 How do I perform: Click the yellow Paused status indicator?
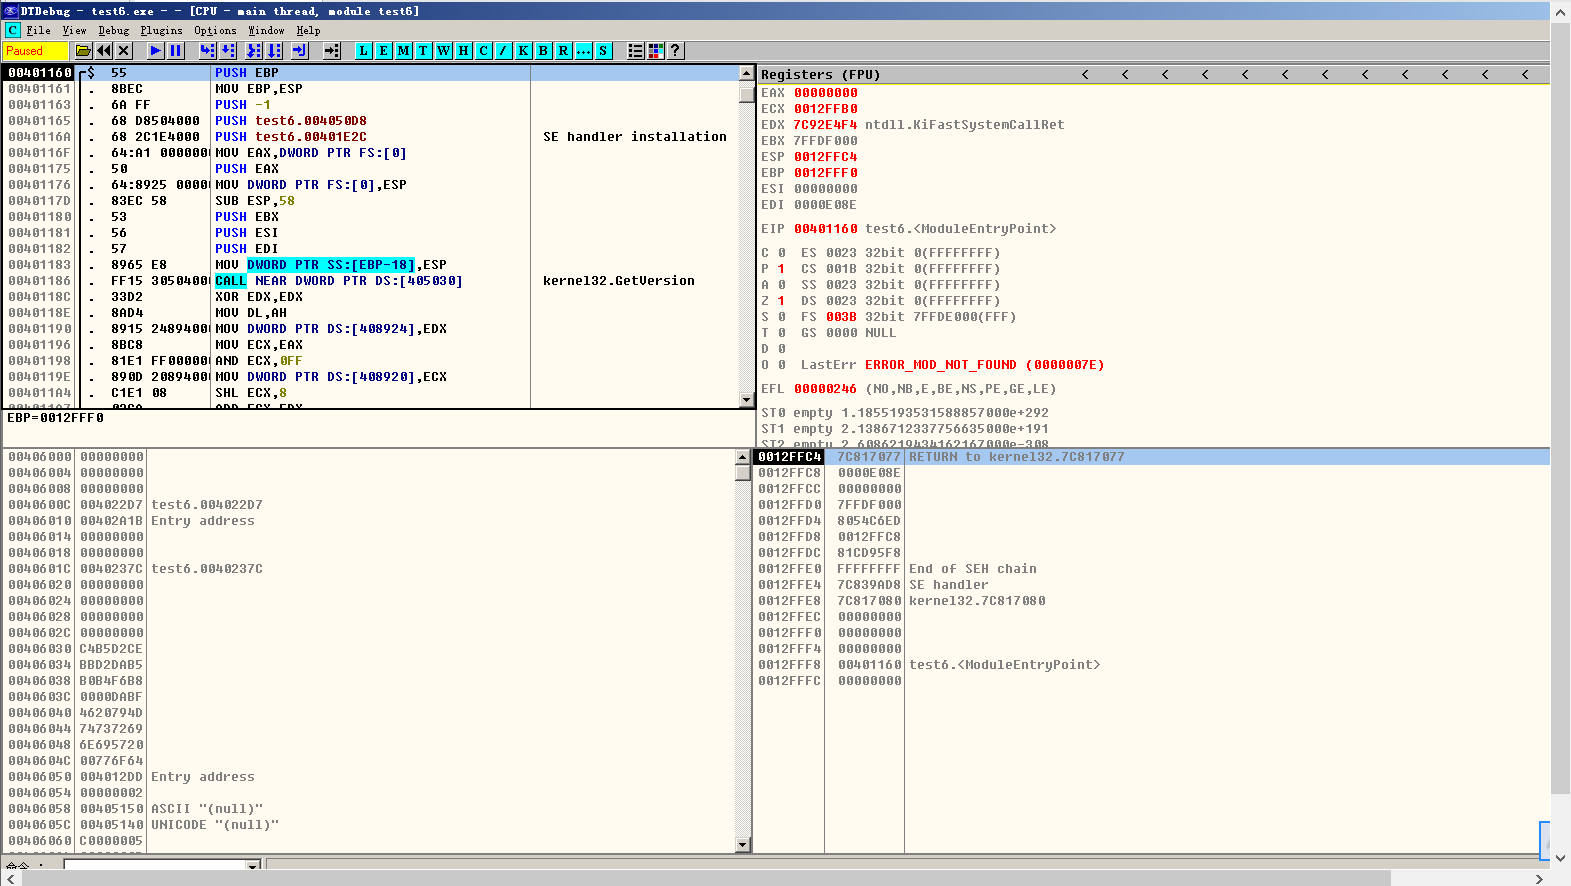pyautogui.click(x=36, y=51)
